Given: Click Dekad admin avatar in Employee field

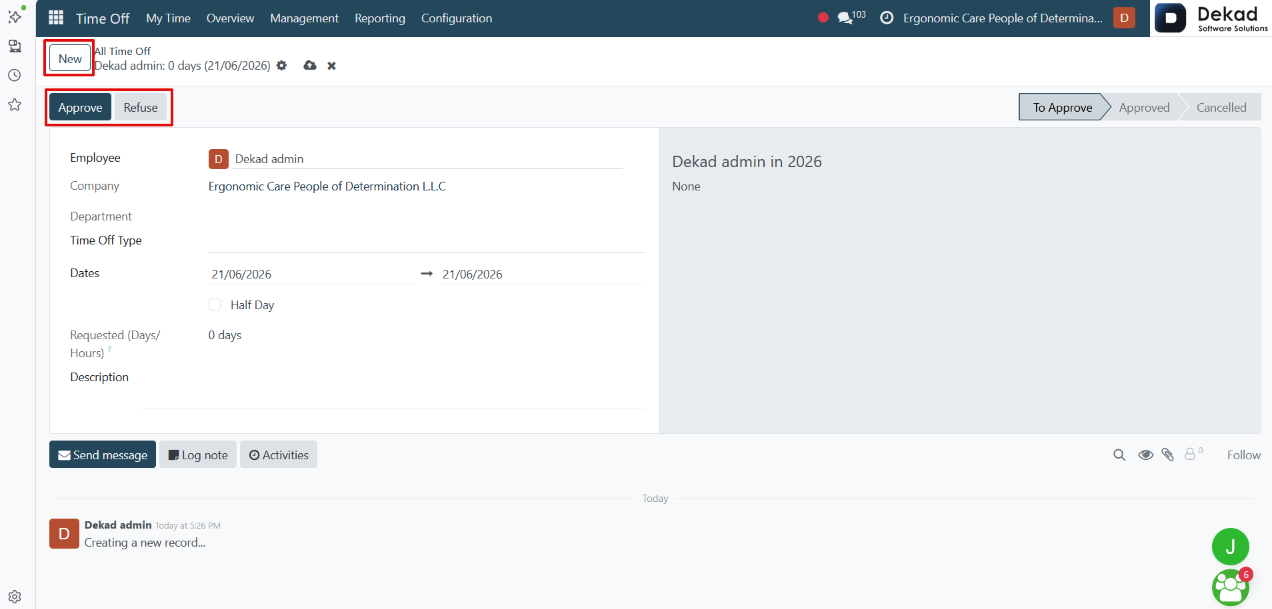Looking at the screenshot, I should pos(218,159).
